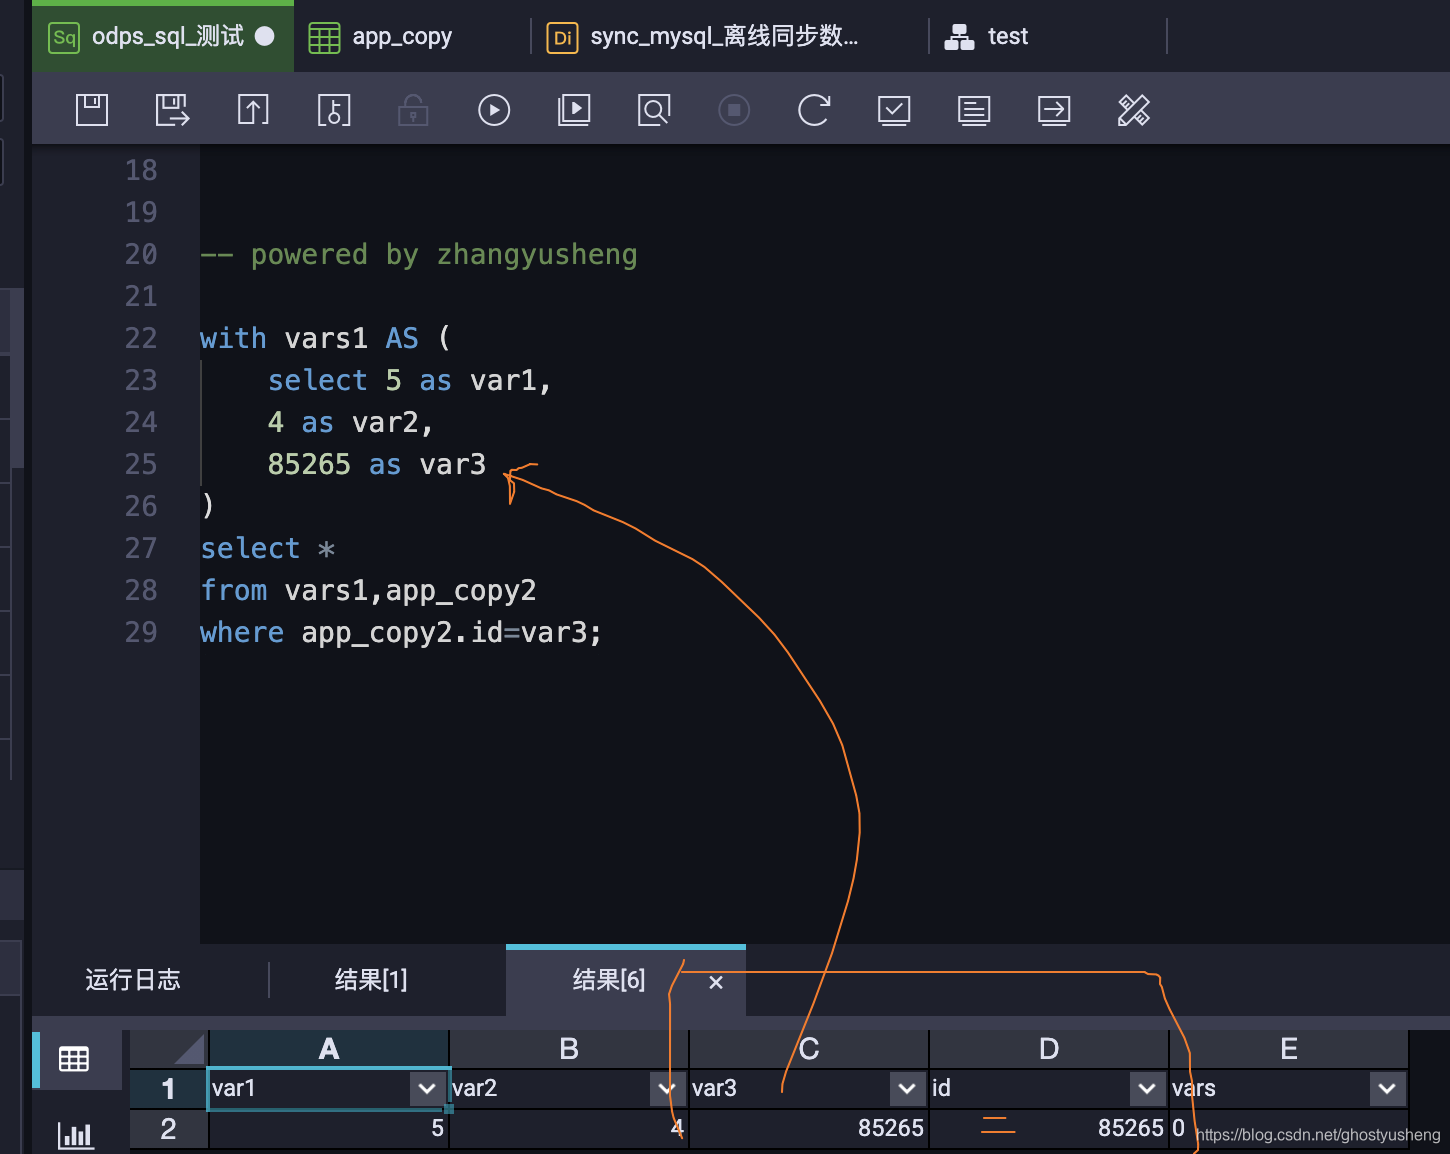1450x1154 pixels.
Task: Select column C header
Action: tap(809, 1049)
